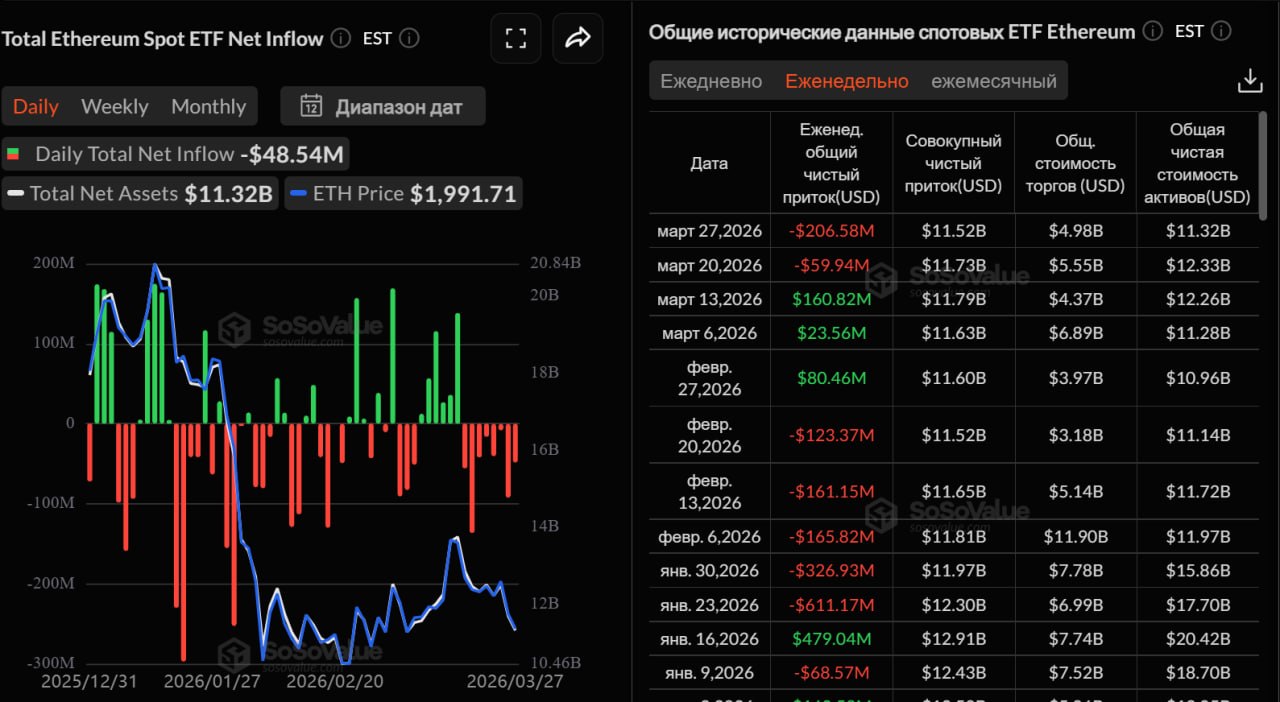This screenshot has width=1280, height=702.
Task: Click info icon next to right EST label
Action: pyautogui.click(x=1220, y=31)
